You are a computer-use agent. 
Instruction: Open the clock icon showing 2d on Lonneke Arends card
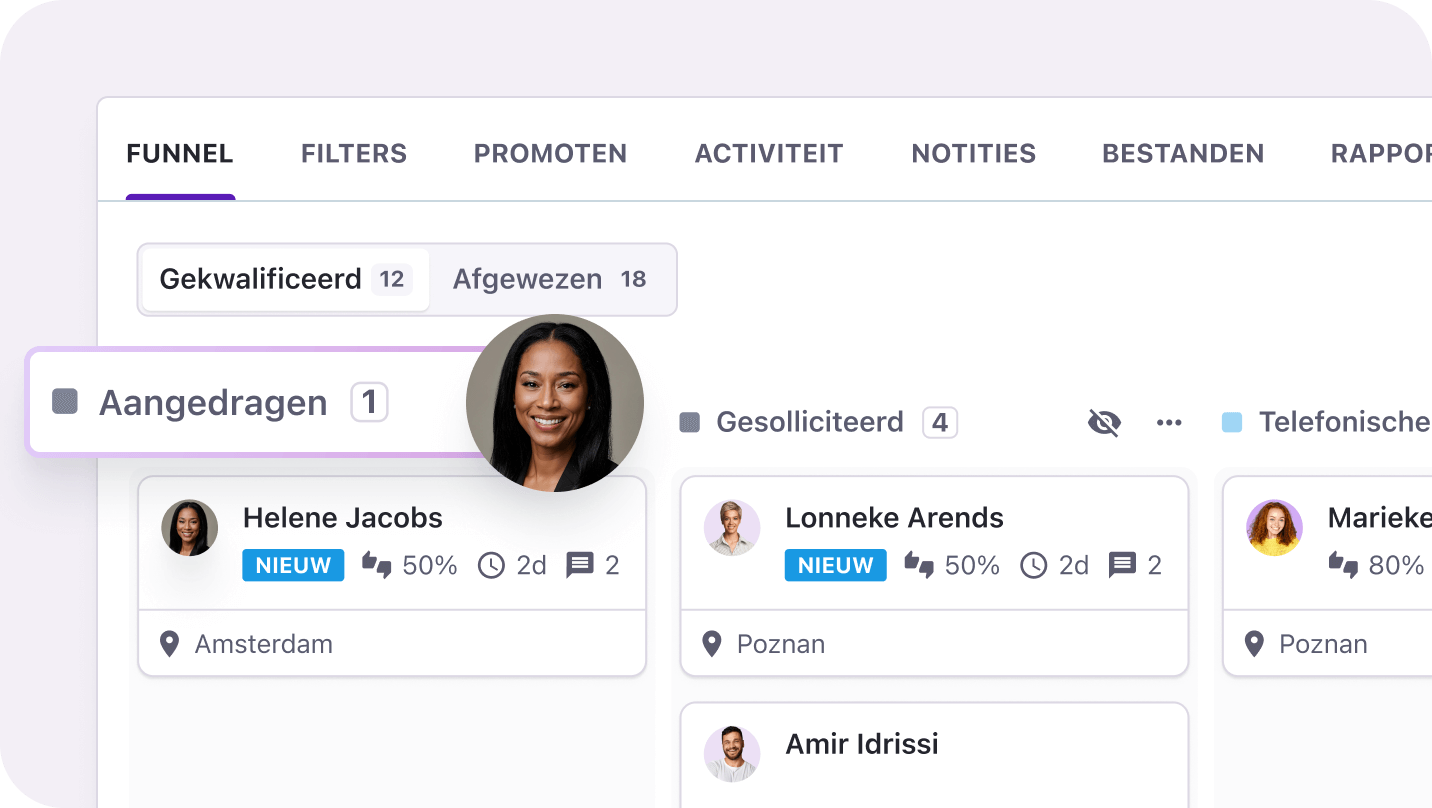tap(1034, 565)
